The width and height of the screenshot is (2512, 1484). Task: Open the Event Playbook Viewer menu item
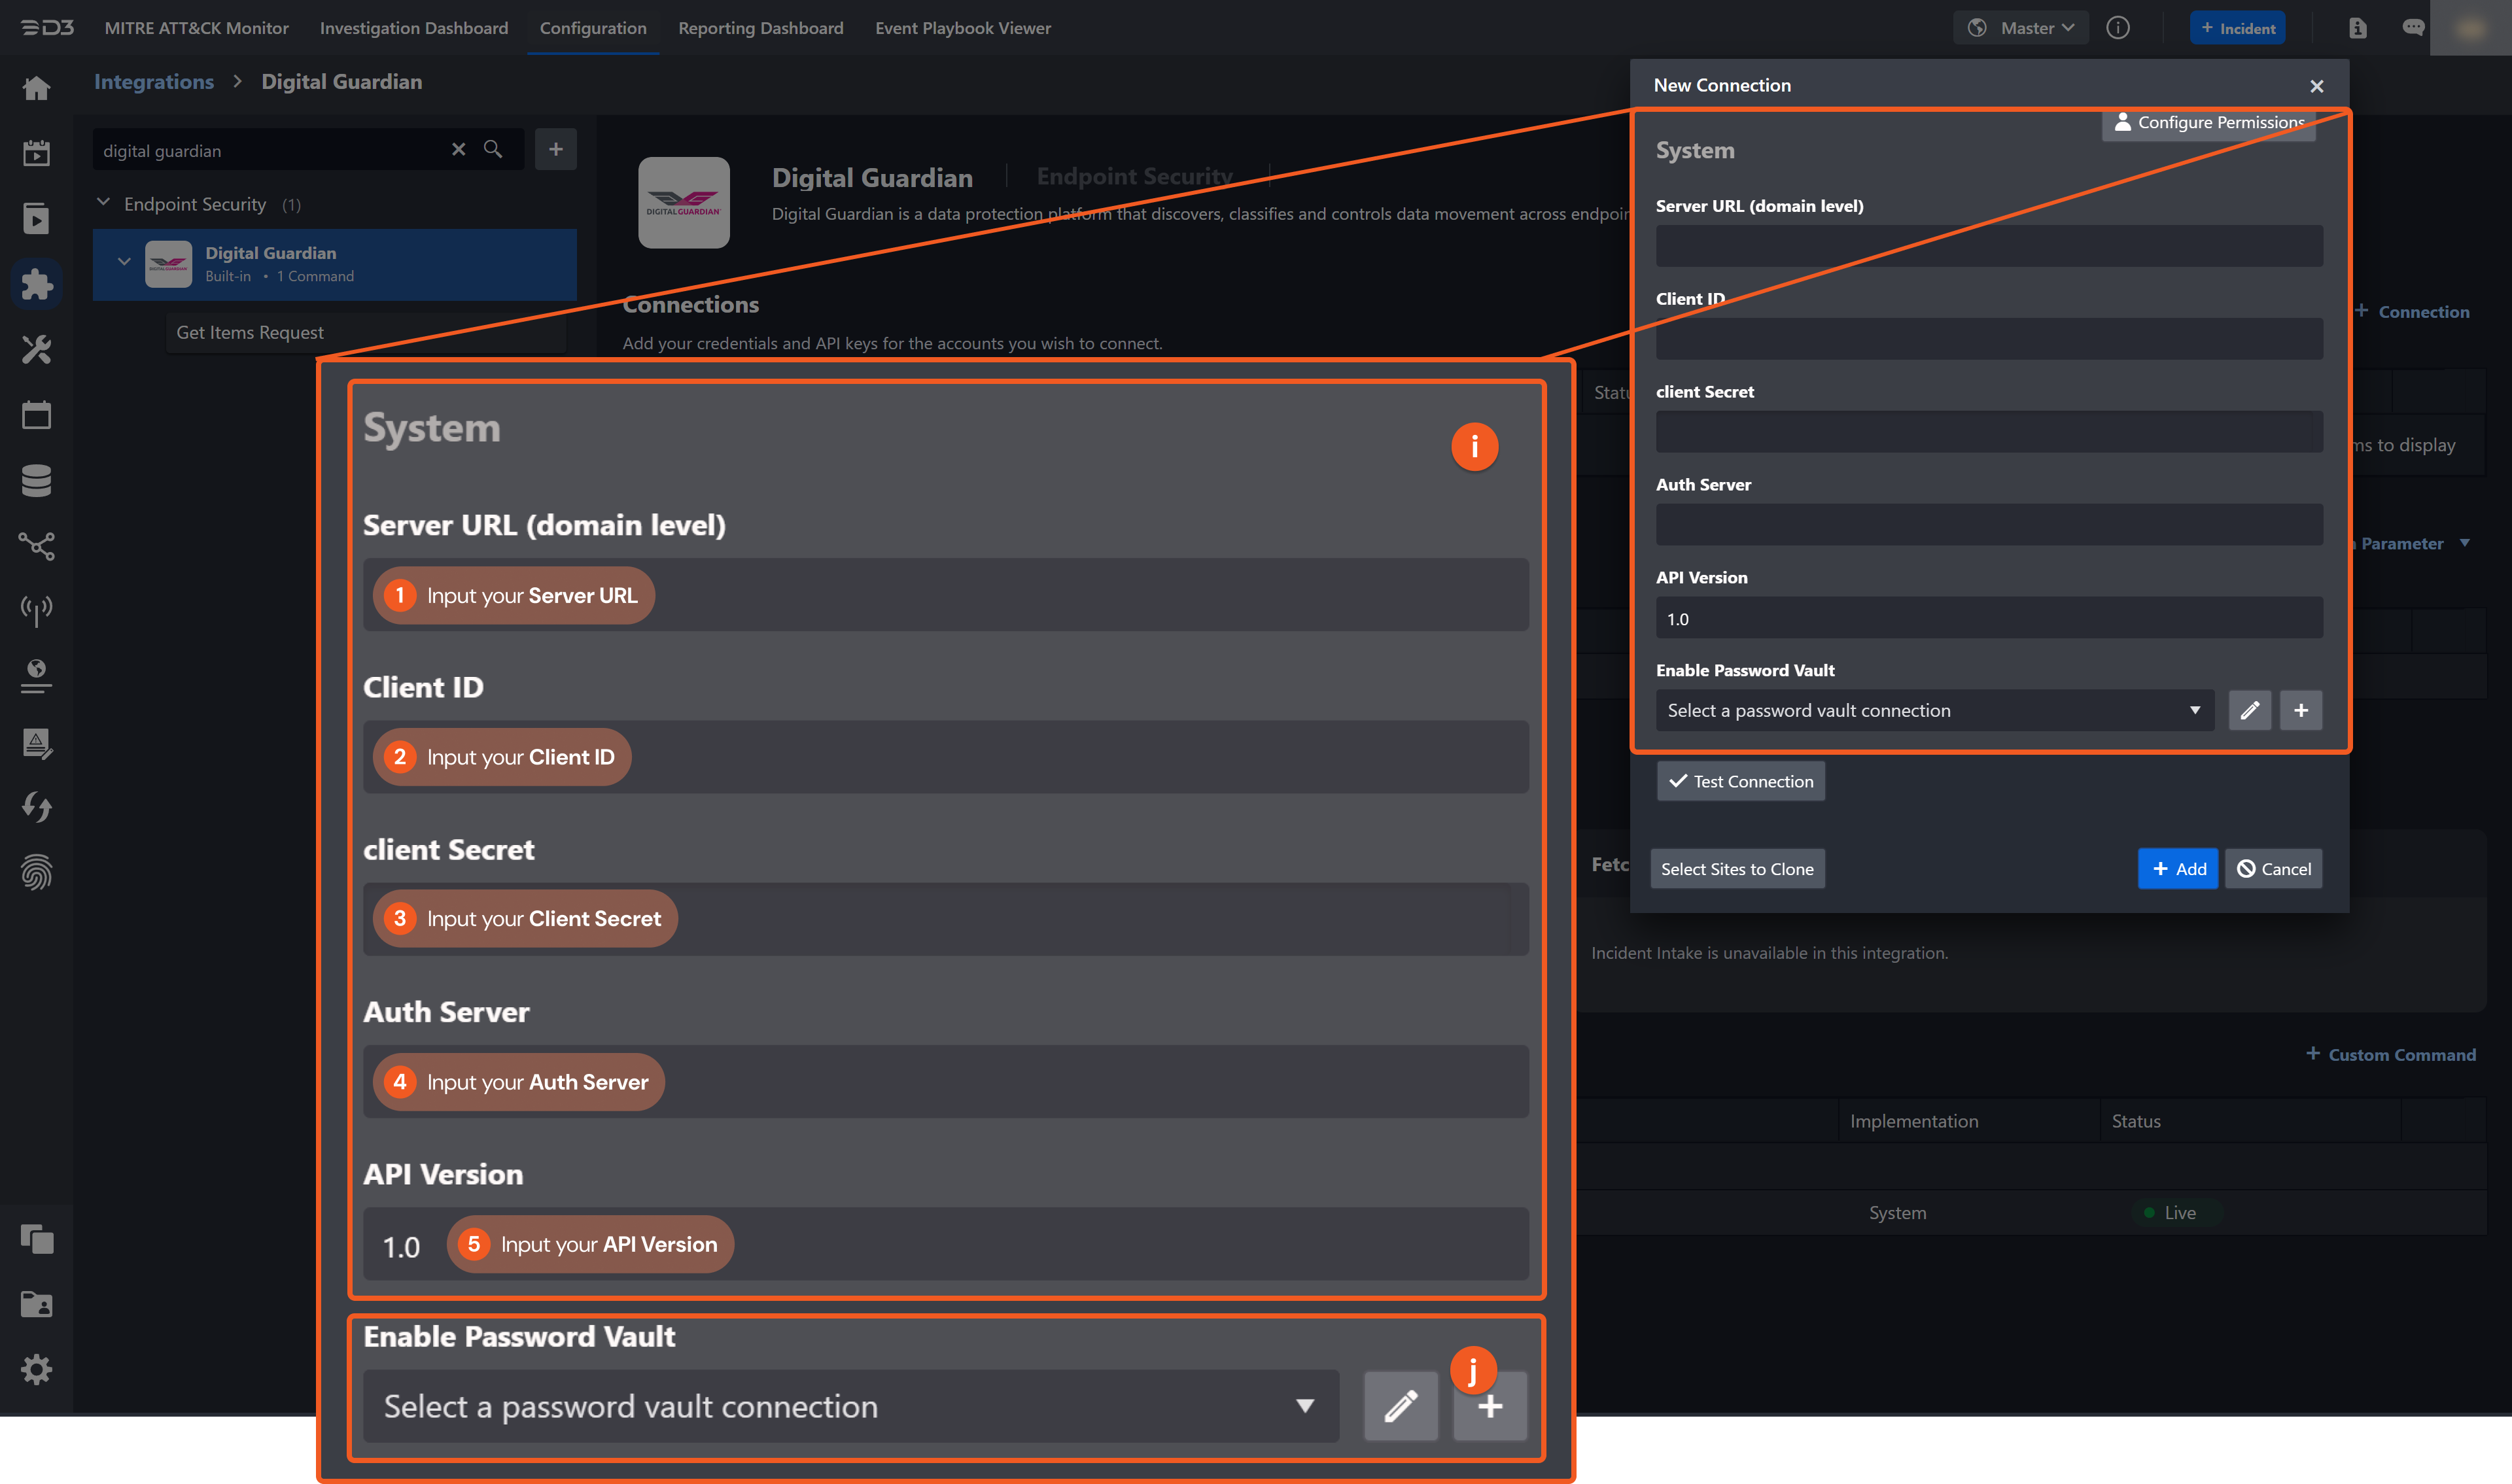click(963, 28)
